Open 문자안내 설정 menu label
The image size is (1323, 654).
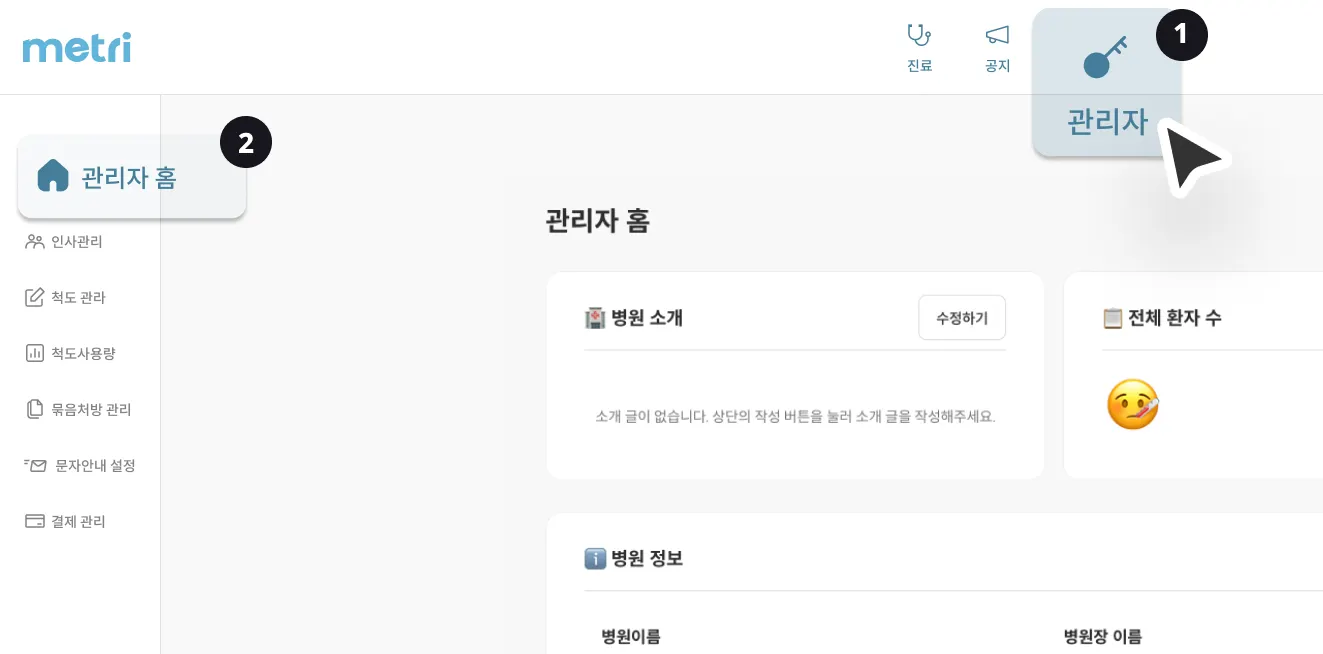point(95,465)
